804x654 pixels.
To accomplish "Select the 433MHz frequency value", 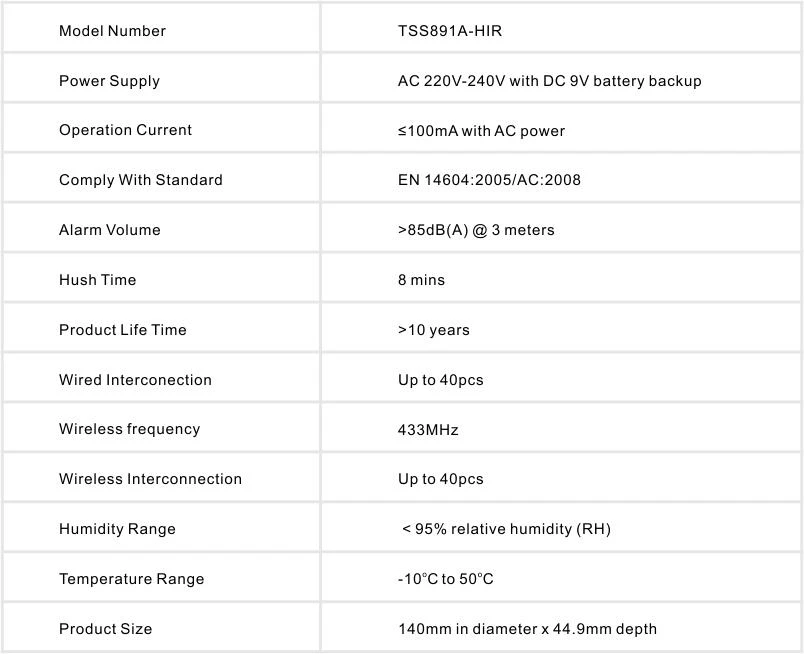I will click(428, 430).
